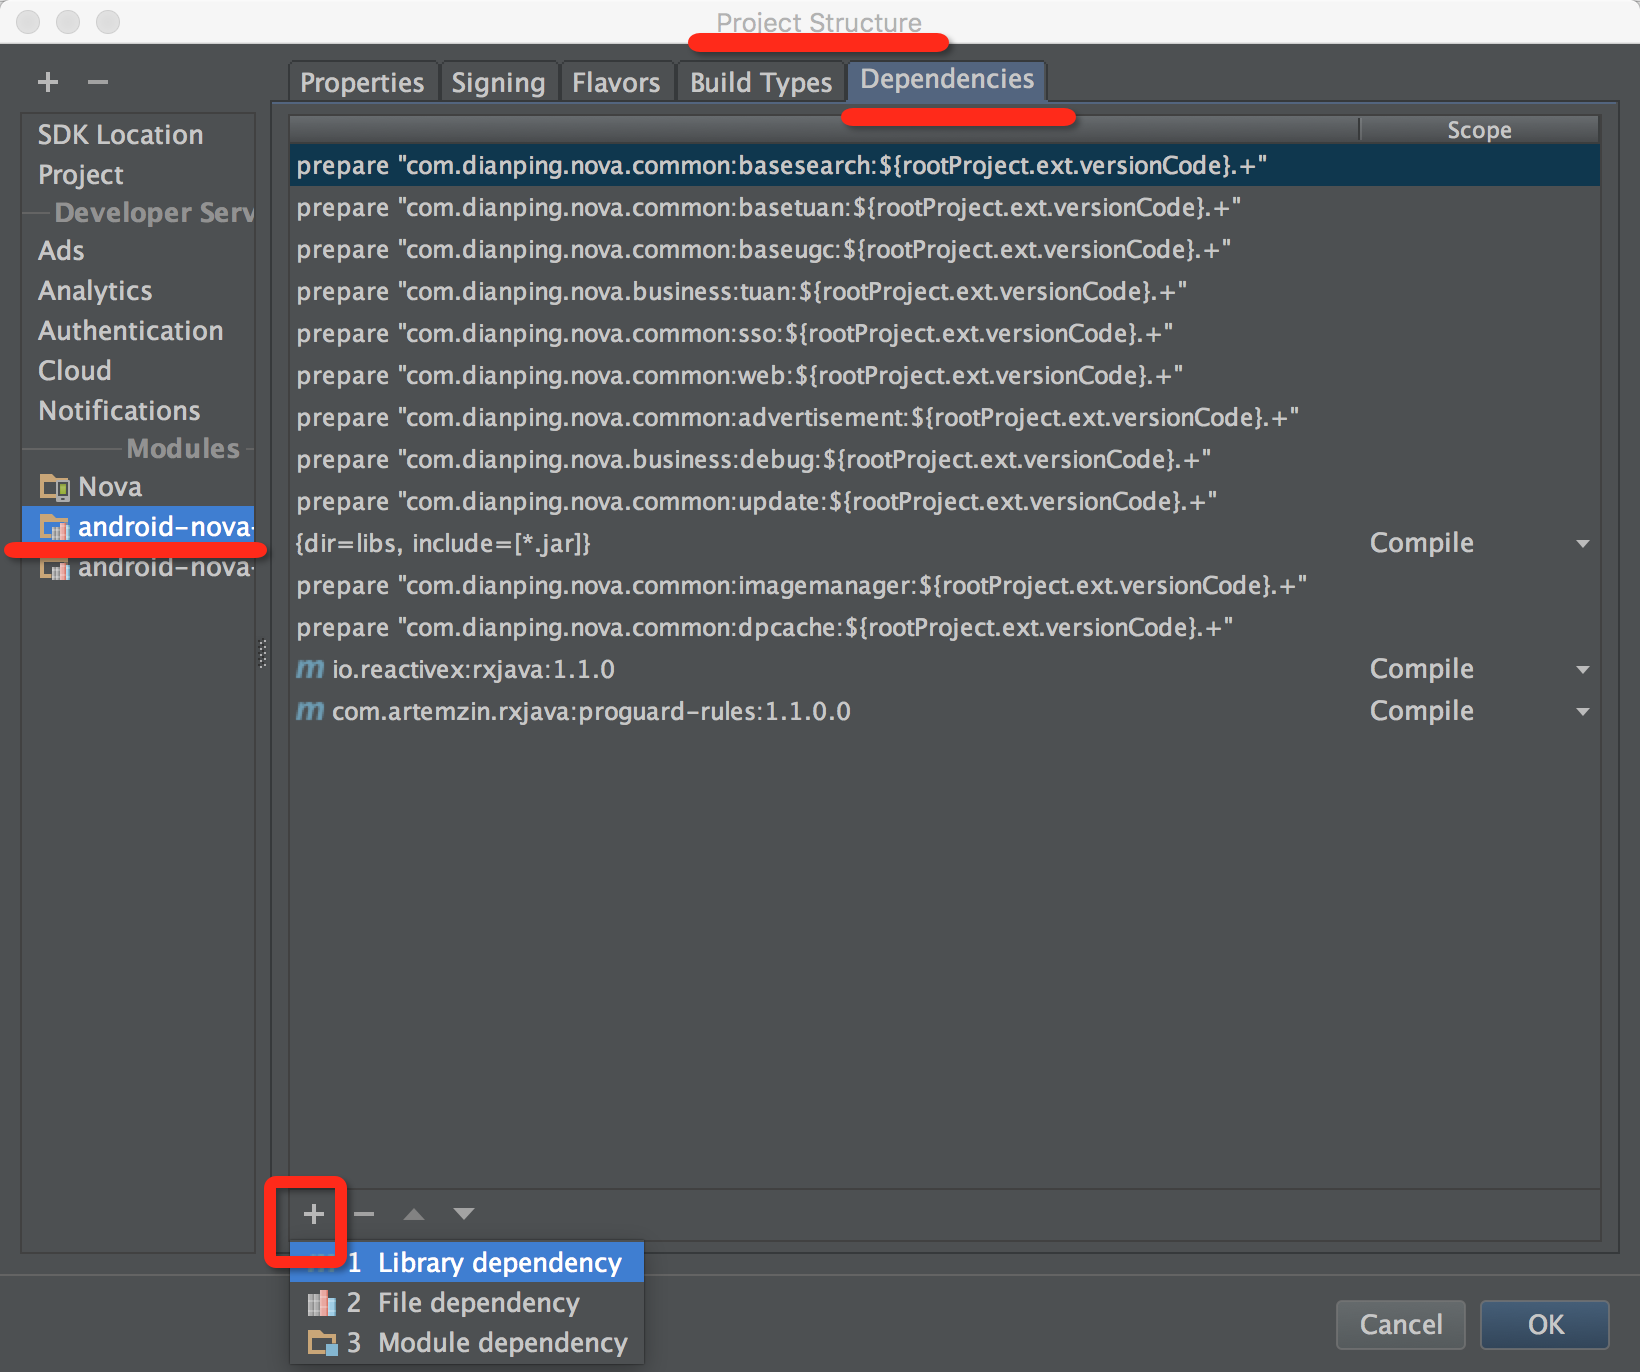Screen dimensions: 1640x1372
Task: Select the common:update prepare dependency row
Action: [945, 501]
